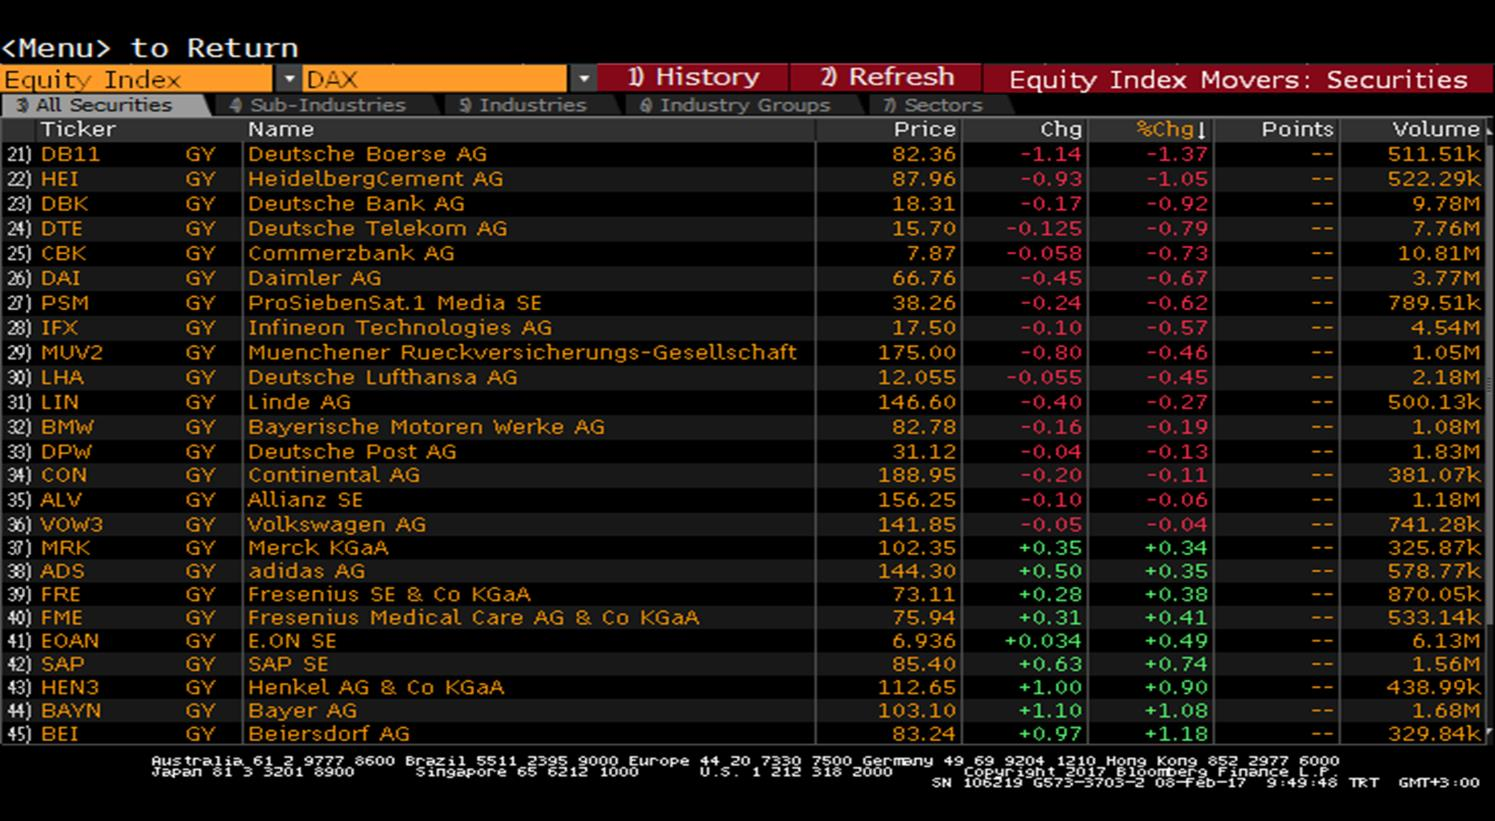Click the Equity Index input field

pyautogui.click(x=138, y=79)
